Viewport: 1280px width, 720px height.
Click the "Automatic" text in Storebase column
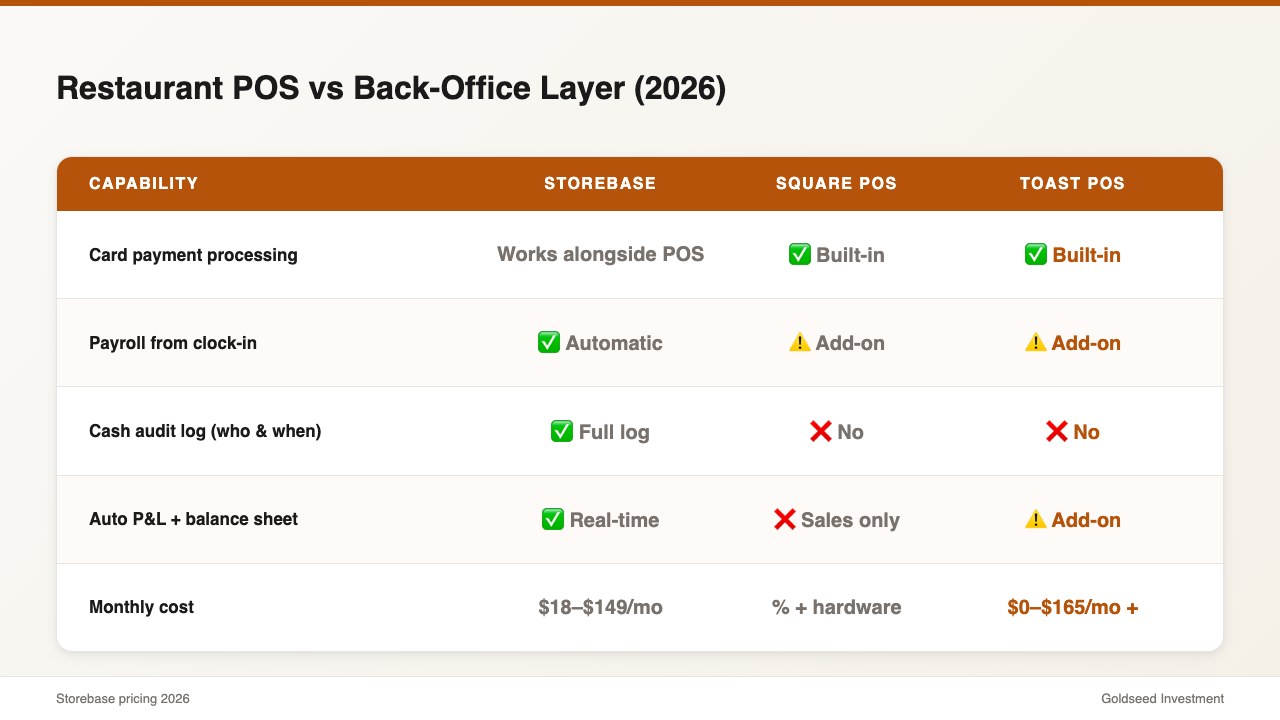[x=614, y=343]
